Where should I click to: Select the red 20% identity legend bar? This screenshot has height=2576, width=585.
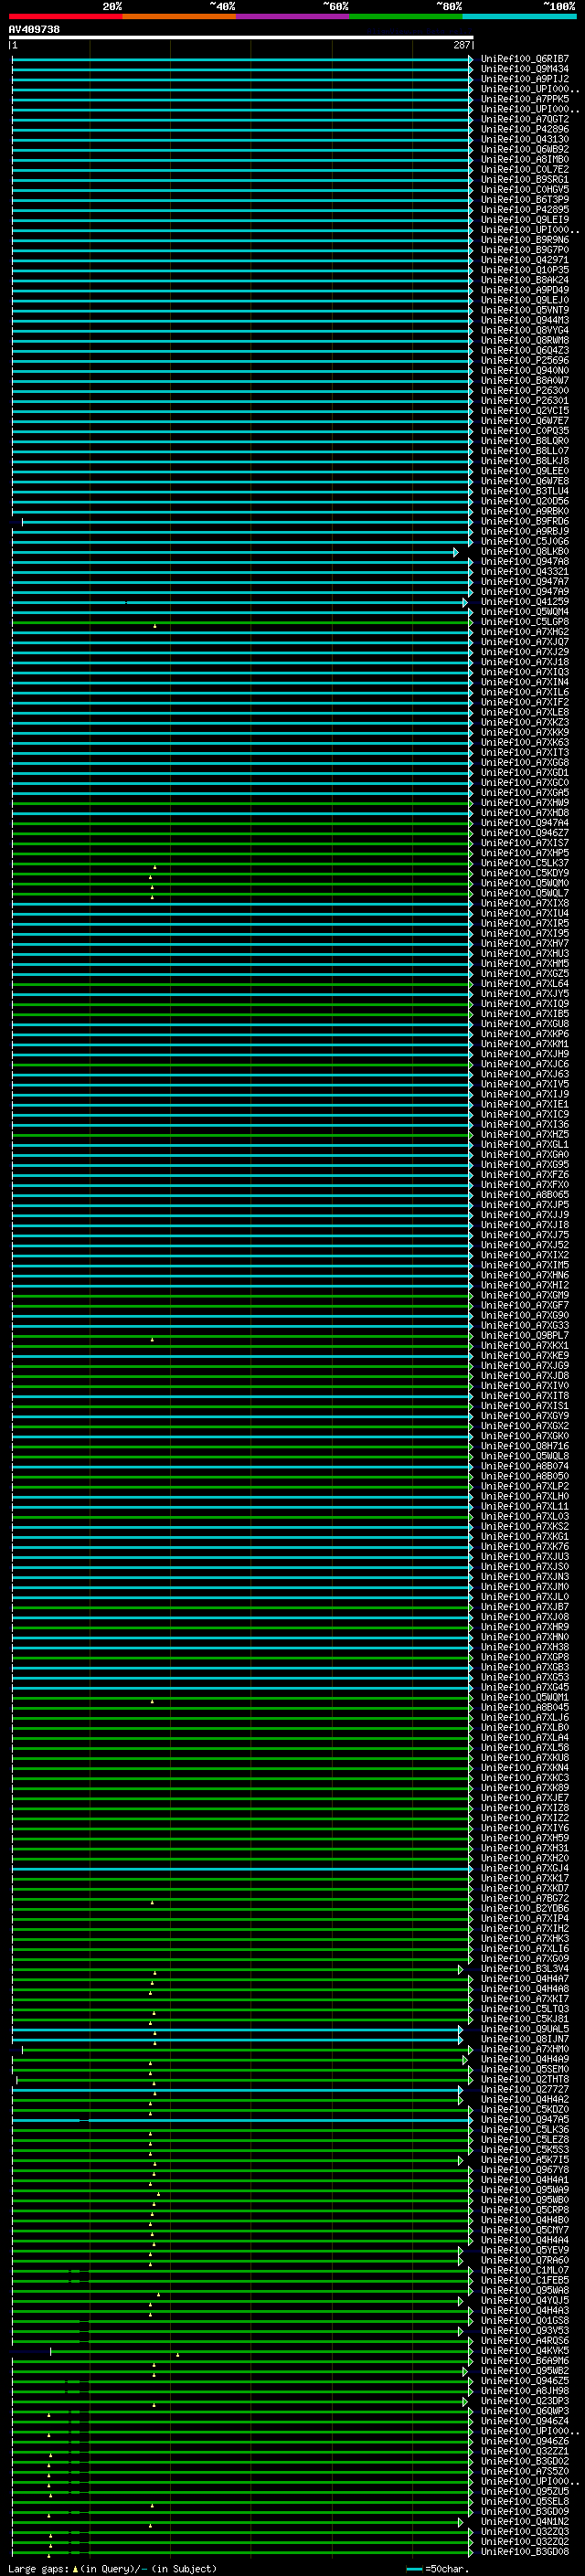coord(65,16)
